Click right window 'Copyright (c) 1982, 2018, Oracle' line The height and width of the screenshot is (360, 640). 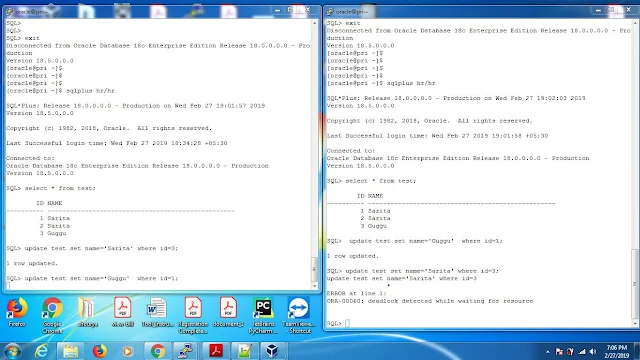pos(430,121)
